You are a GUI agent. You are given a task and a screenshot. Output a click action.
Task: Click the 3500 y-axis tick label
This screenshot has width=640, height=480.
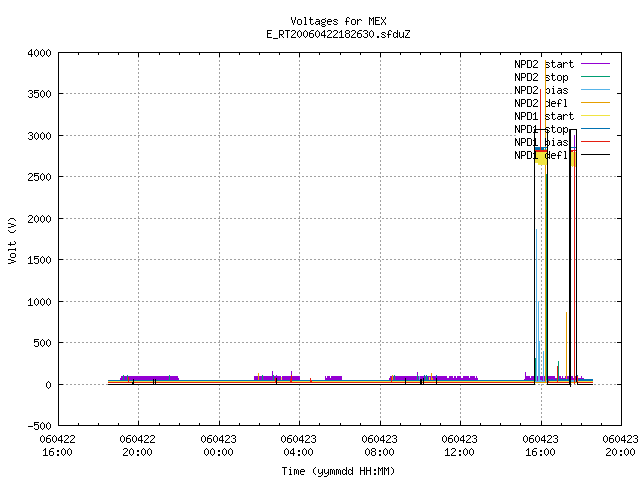40,94
